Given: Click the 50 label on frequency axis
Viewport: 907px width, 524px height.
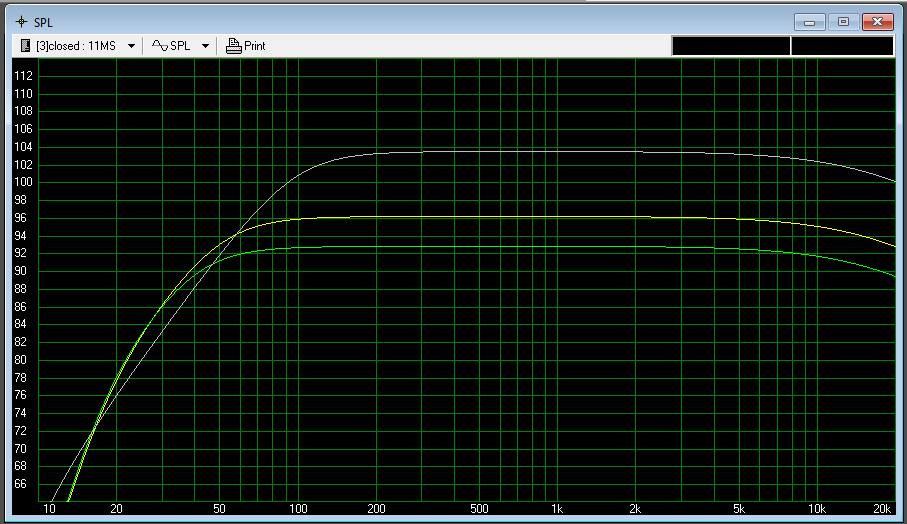Looking at the screenshot, I should point(219,509).
